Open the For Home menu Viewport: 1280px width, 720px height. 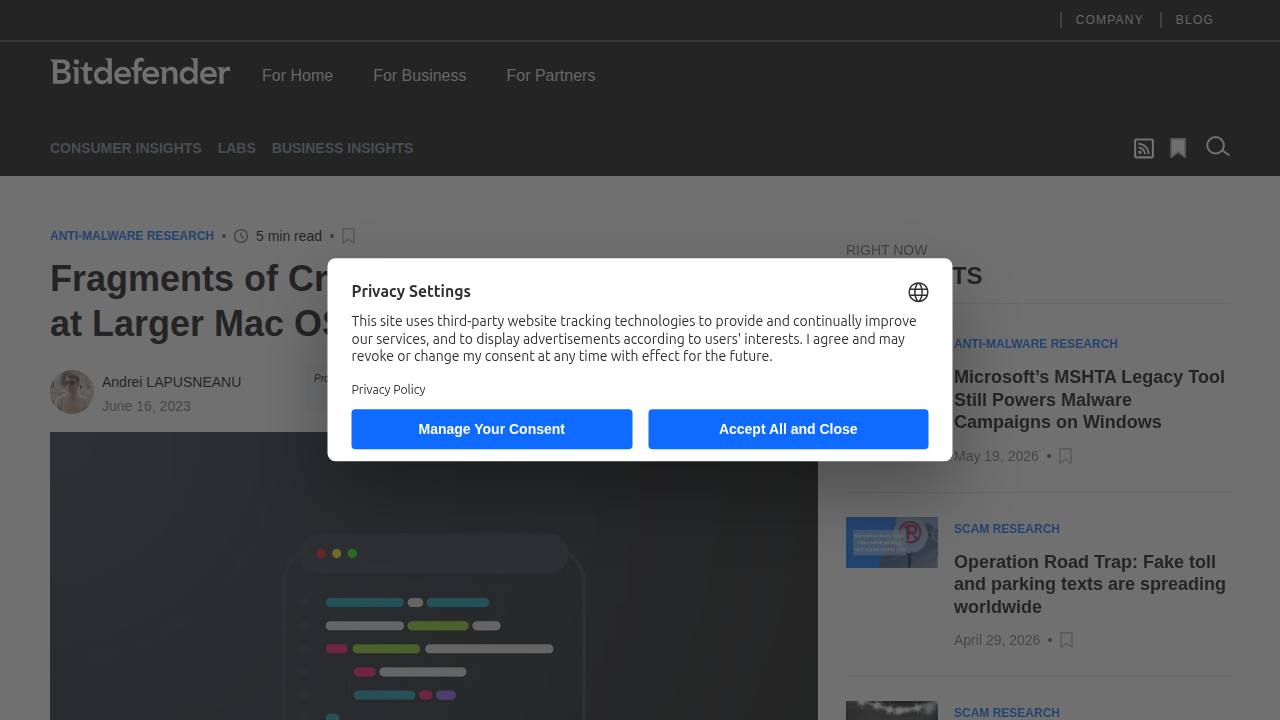pos(297,75)
